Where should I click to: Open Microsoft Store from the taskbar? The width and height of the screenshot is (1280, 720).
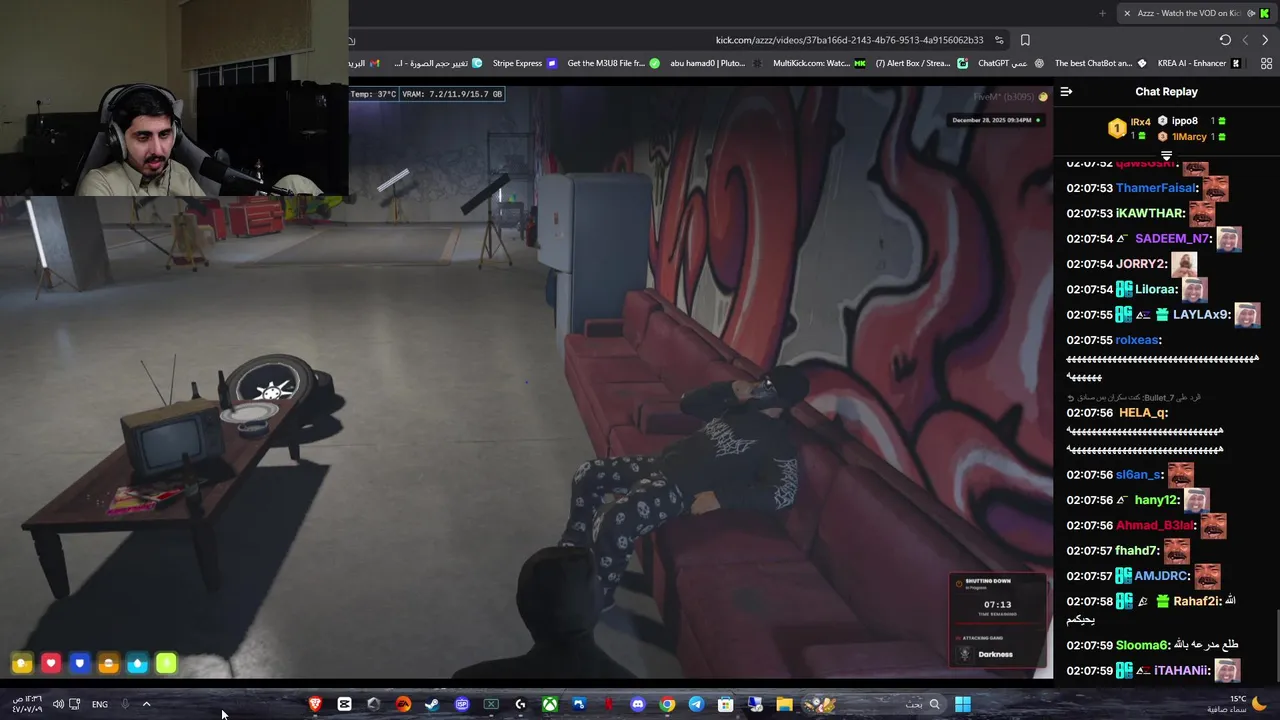[725, 704]
